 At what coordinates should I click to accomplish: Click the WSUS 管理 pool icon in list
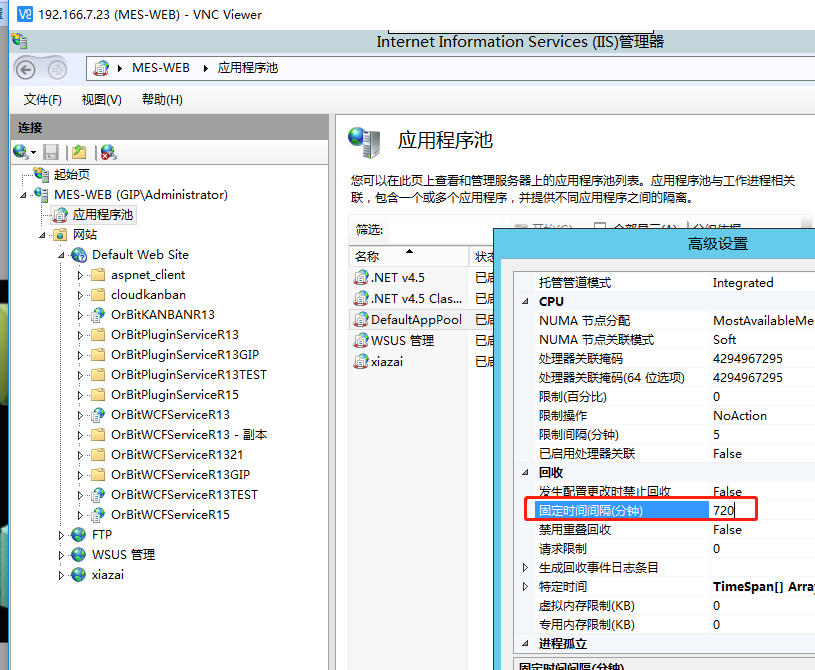tap(361, 341)
